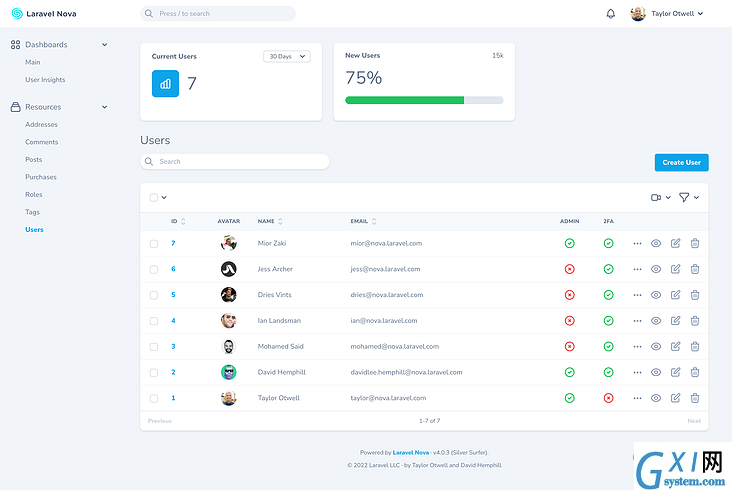The image size is (732, 490).
Task: View the Mior Zaki user details
Action: coord(656,243)
